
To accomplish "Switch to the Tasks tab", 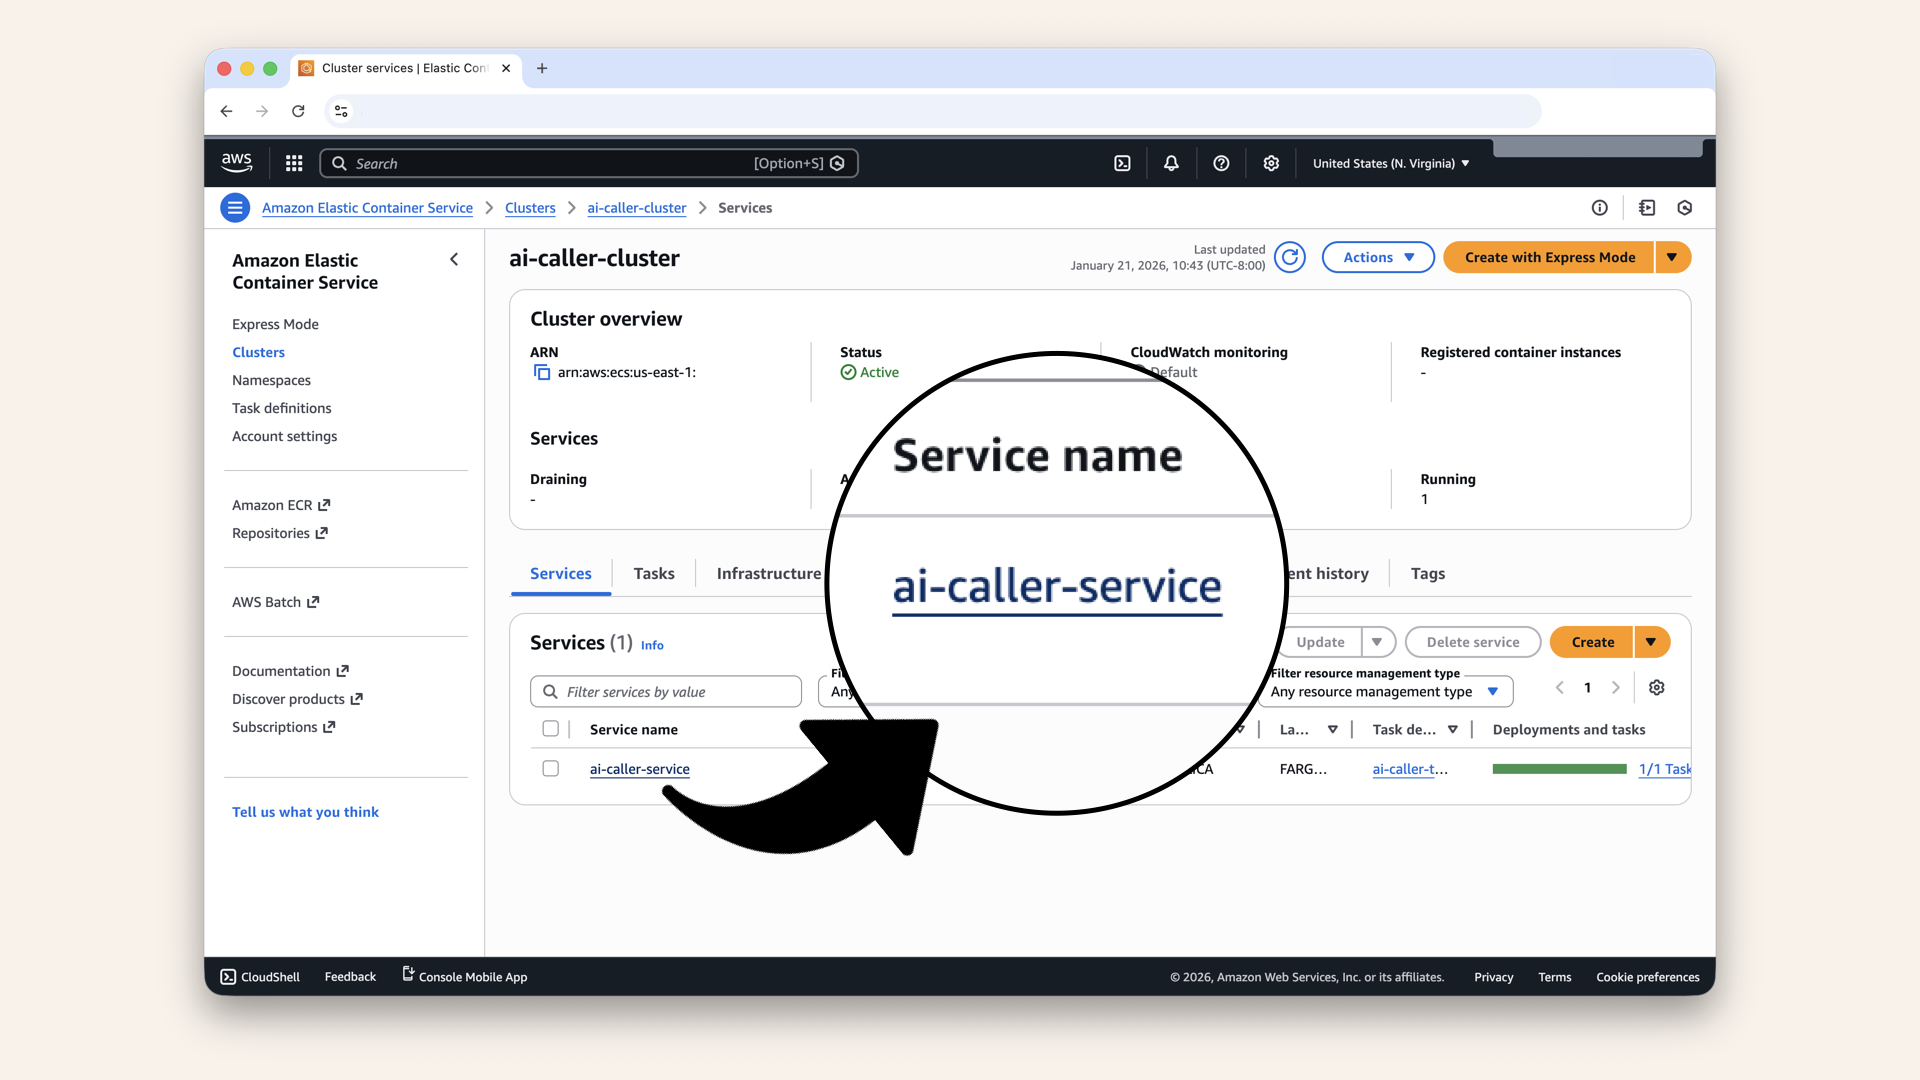I will (653, 573).
